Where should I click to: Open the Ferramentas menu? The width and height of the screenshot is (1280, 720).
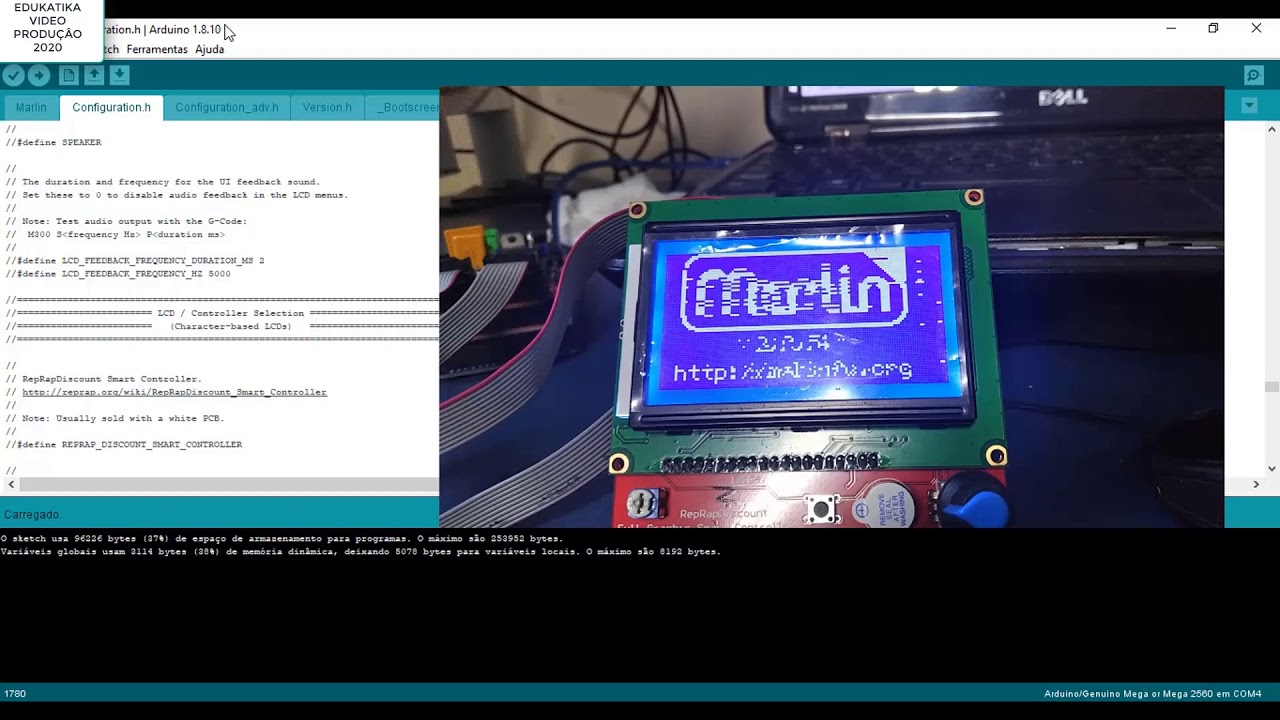(x=157, y=49)
